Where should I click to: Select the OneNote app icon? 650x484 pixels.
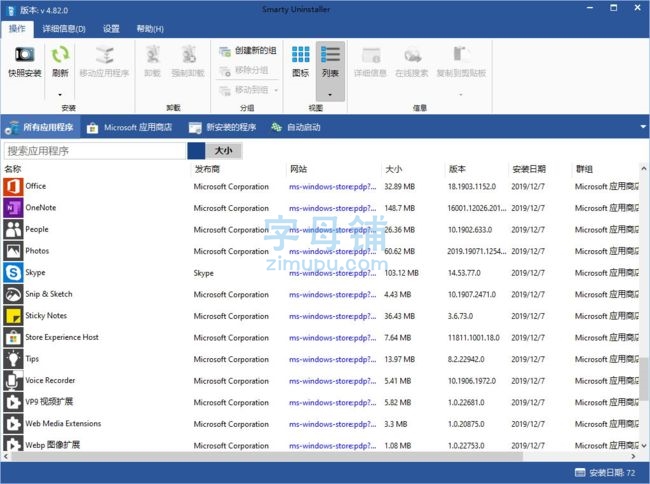(x=13, y=208)
